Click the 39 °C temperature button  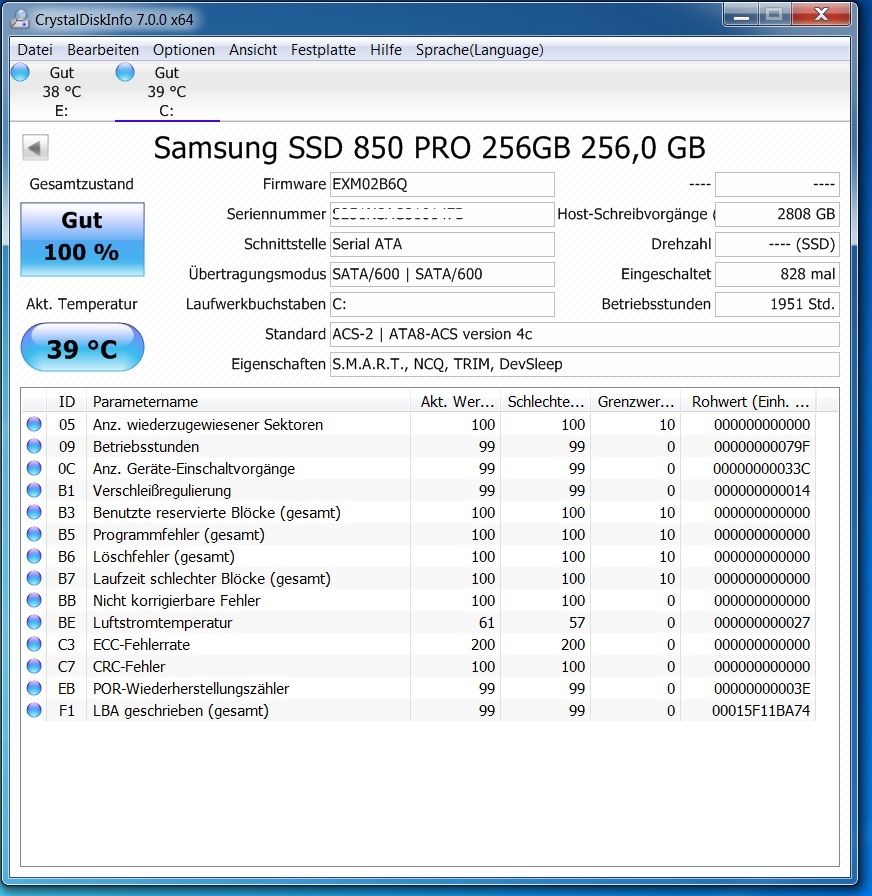point(82,347)
